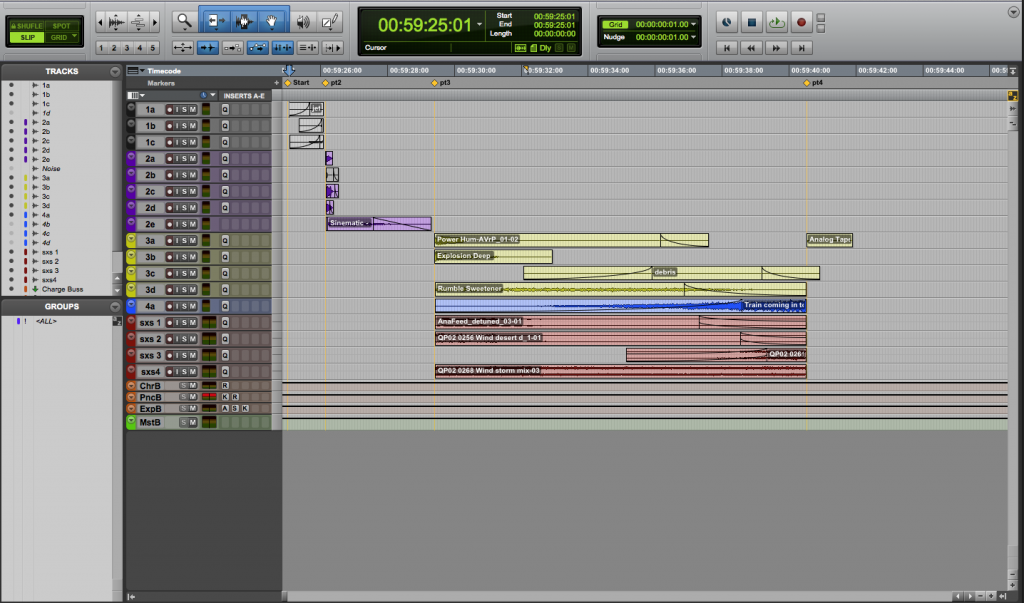Stop playback with the Stop button
This screenshot has width=1024, height=603.
753,23
